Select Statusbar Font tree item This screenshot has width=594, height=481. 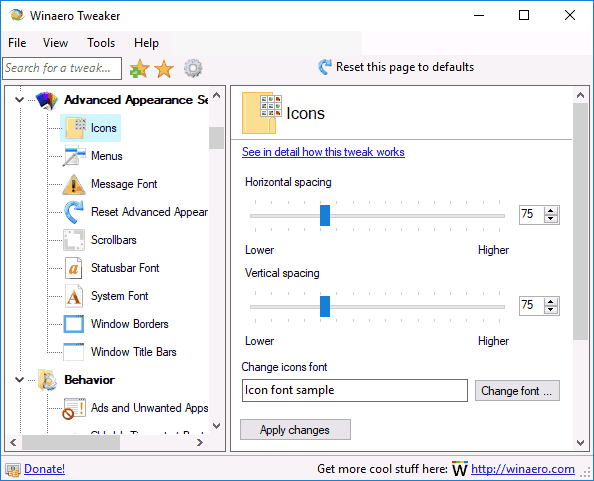(x=125, y=268)
